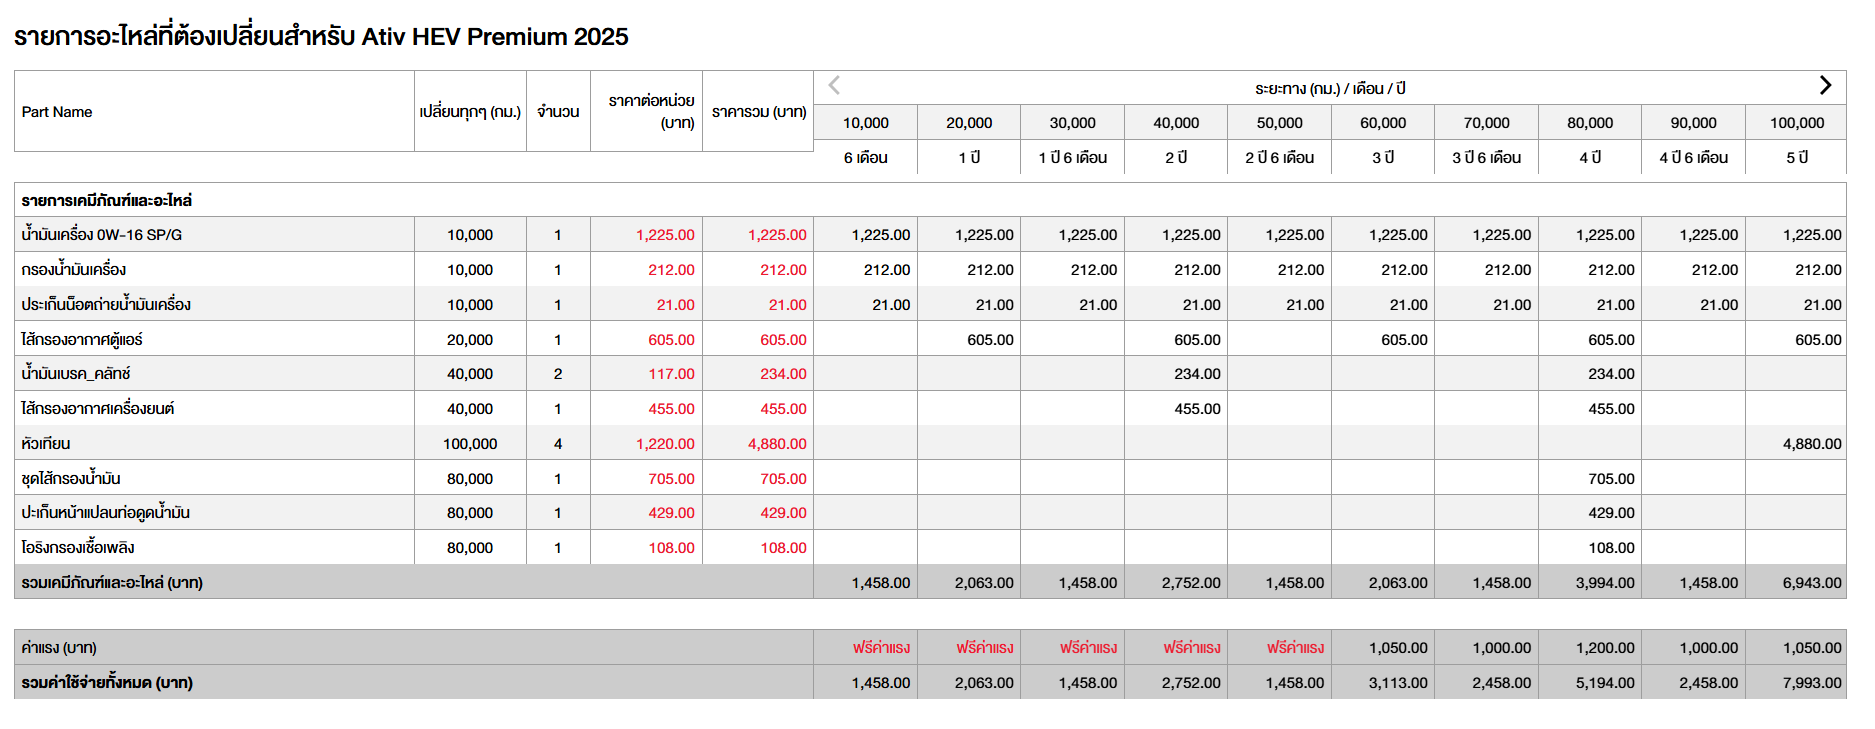Select the 10,000 km column header
1875x729 pixels.
coord(866,123)
